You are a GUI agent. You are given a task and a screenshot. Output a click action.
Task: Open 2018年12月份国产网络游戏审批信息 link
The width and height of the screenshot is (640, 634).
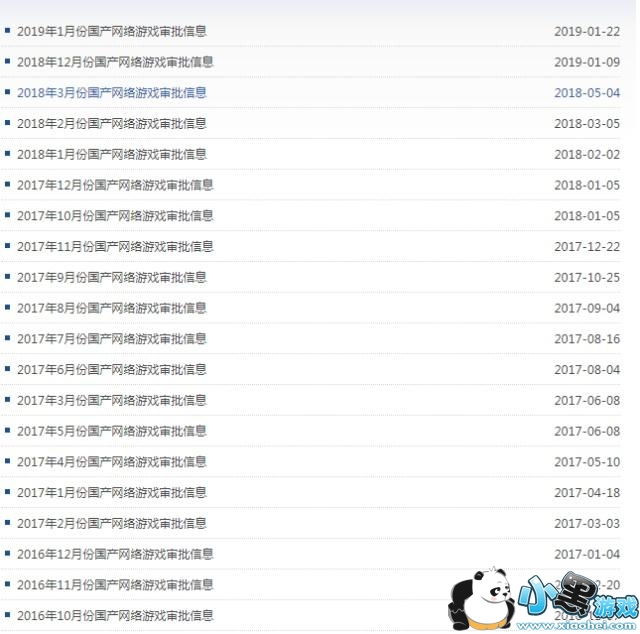point(115,62)
